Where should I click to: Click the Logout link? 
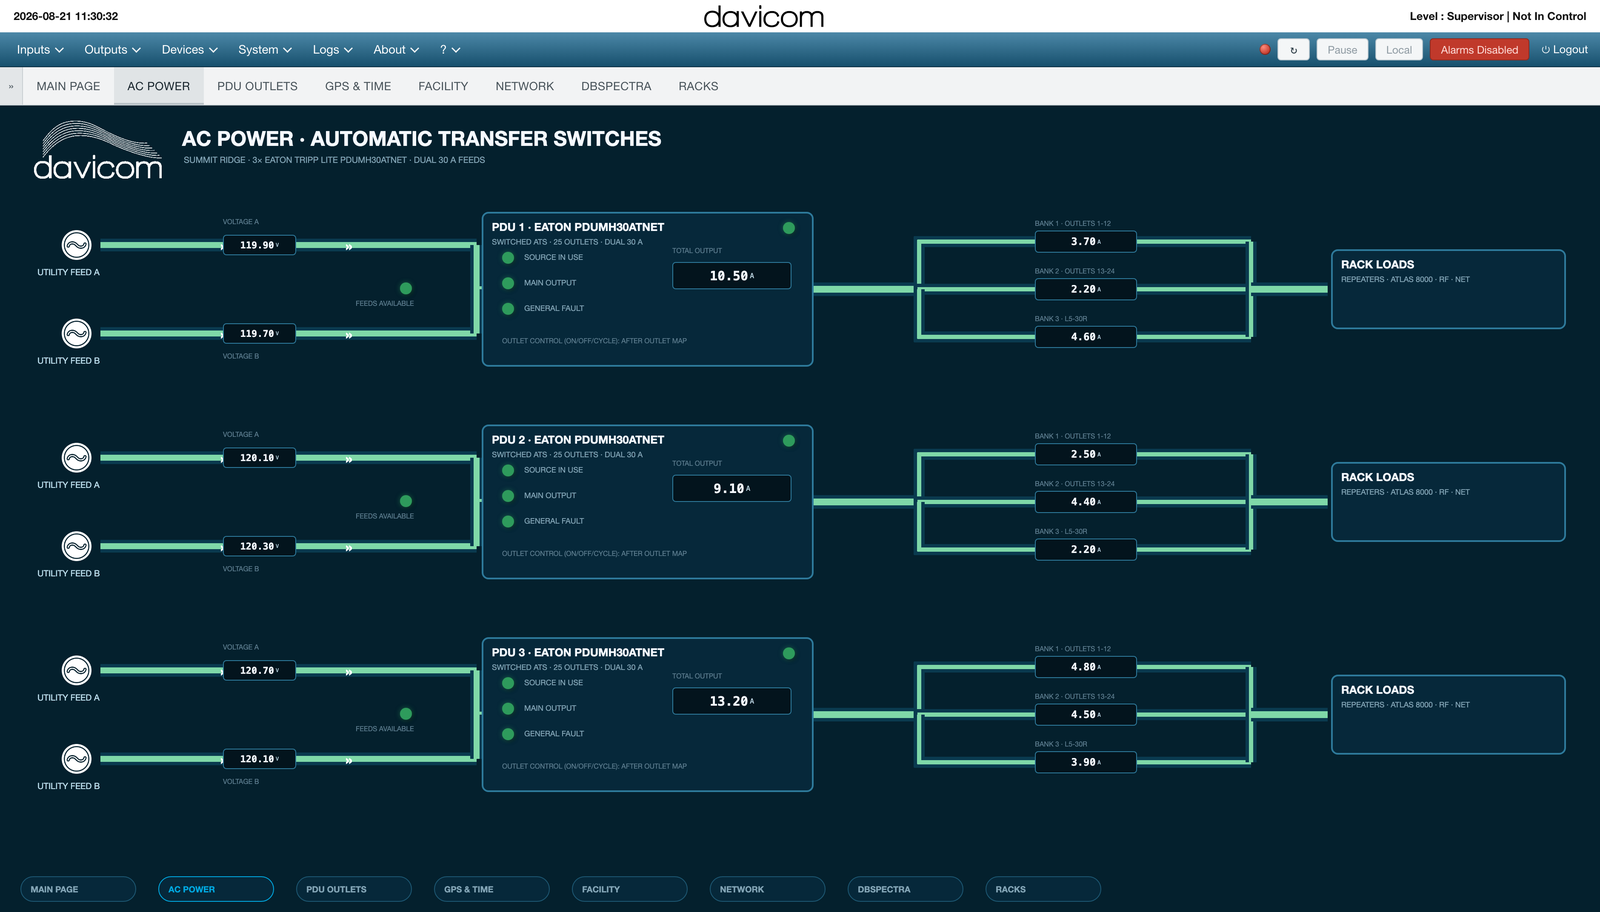tap(1564, 50)
